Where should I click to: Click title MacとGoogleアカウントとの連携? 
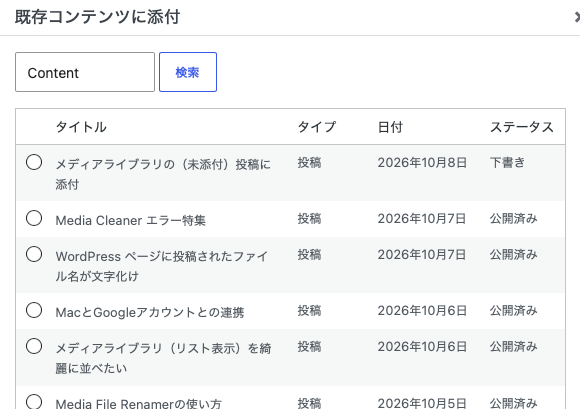[150, 312]
